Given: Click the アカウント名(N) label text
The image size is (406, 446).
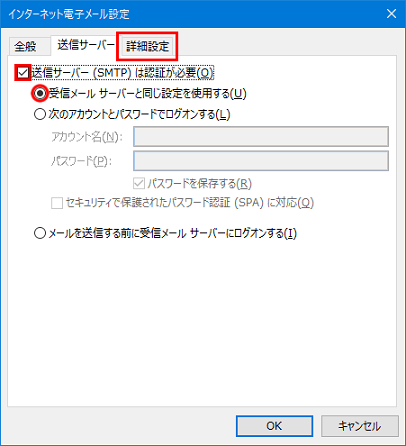Looking at the screenshot, I should click(x=87, y=137).
